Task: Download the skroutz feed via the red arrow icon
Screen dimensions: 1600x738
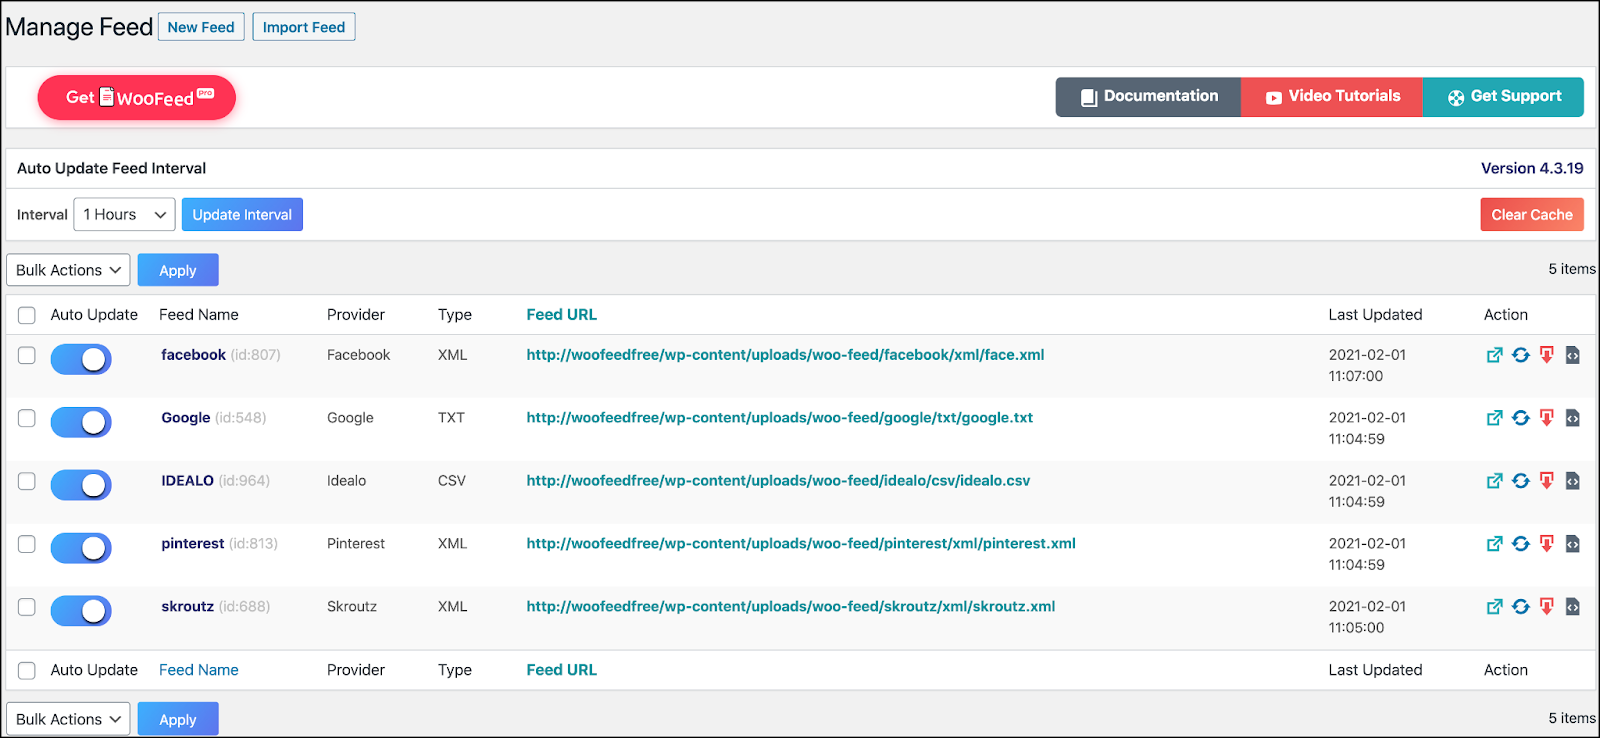Action: pyautogui.click(x=1547, y=607)
